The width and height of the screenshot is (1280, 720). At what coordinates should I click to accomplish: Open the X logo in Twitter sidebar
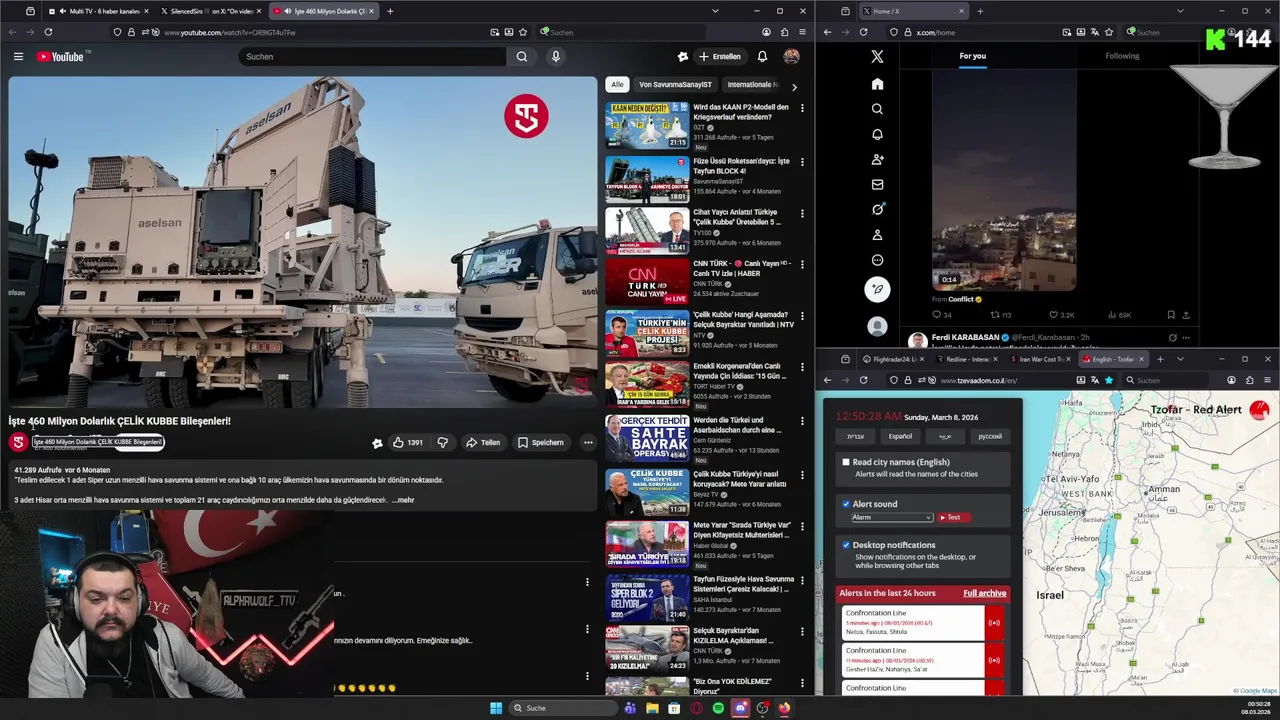(877, 57)
